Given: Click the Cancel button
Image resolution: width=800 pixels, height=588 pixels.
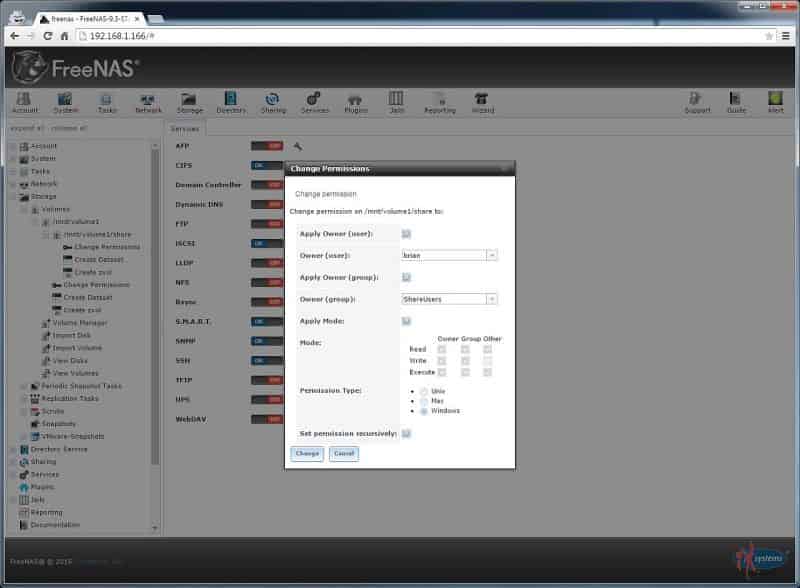Looking at the screenshot, I should [x=343, y=454].
